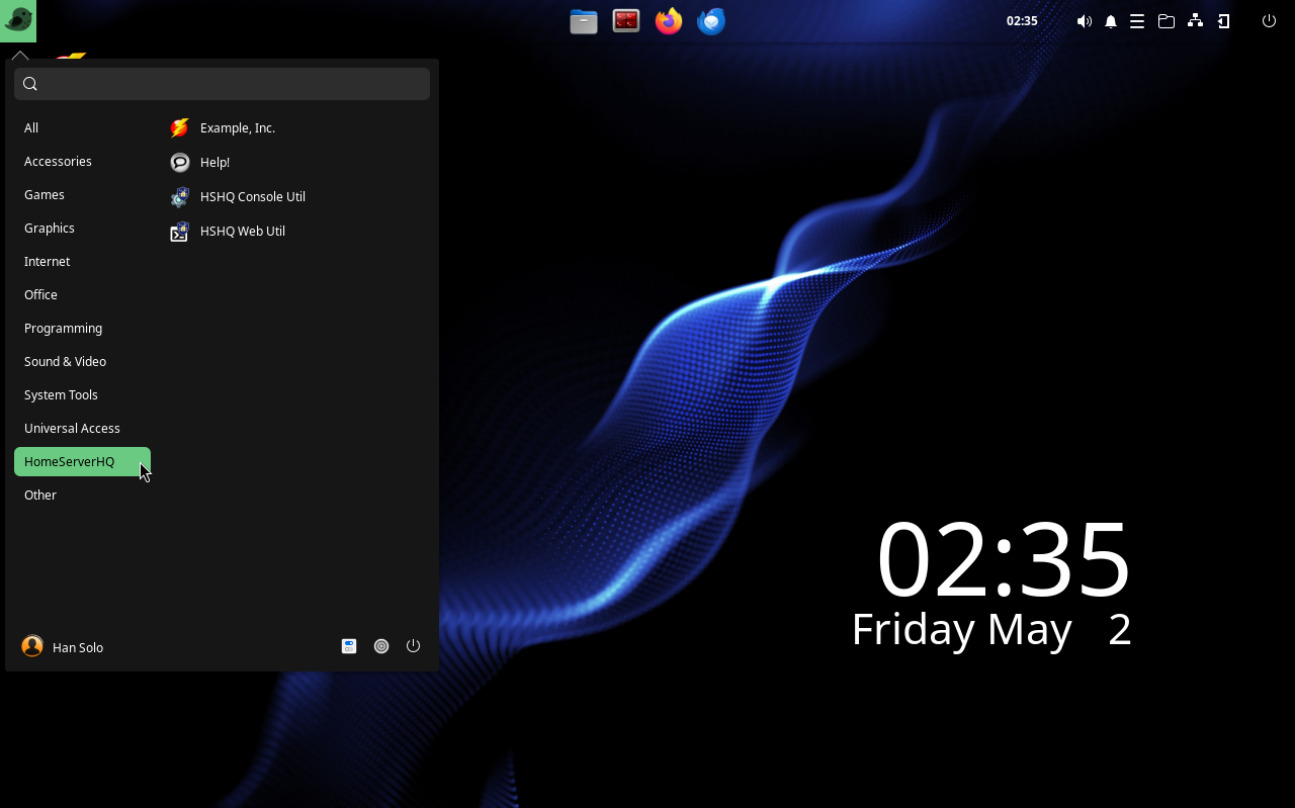This screenshot has width=1295, height=808.
Task: Select the System Tools category
Action: click(61, 395)
